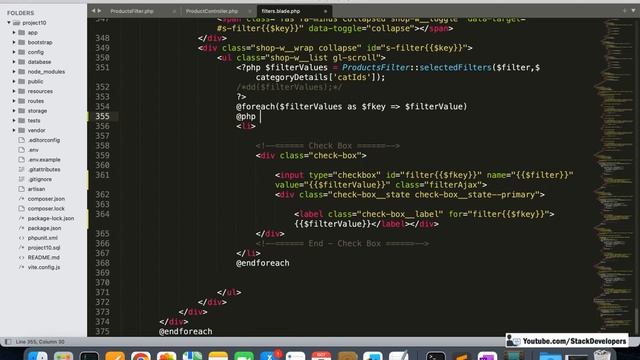Click the phpunit.xml code file icon

22,238
